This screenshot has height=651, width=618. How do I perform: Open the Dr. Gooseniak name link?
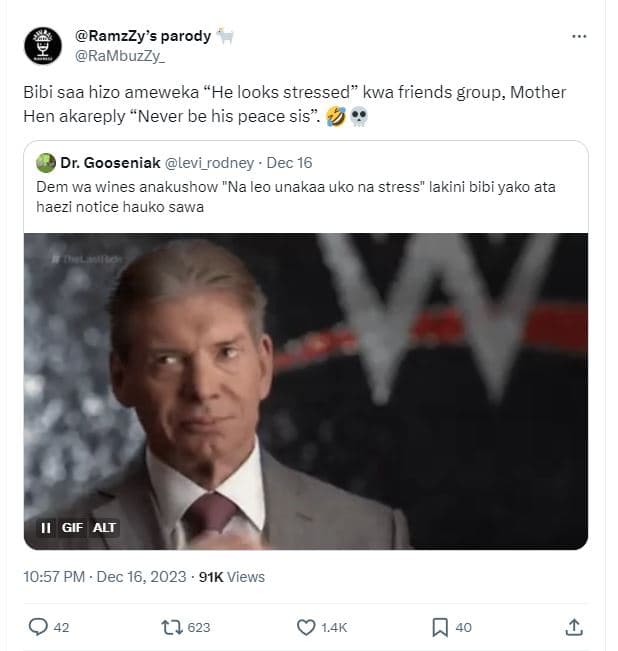[107, 162]
